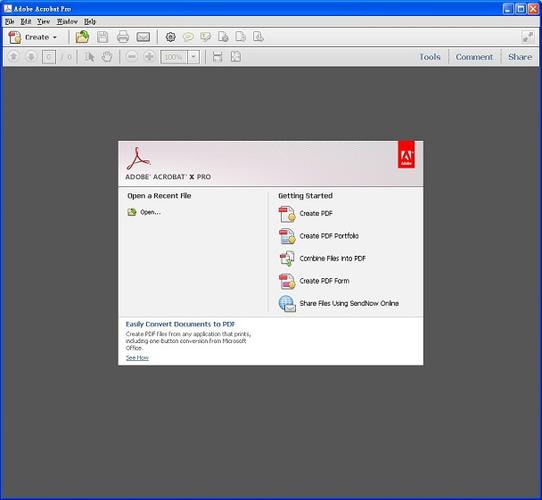
Task: Open the Comment pane
Action: 474,57
